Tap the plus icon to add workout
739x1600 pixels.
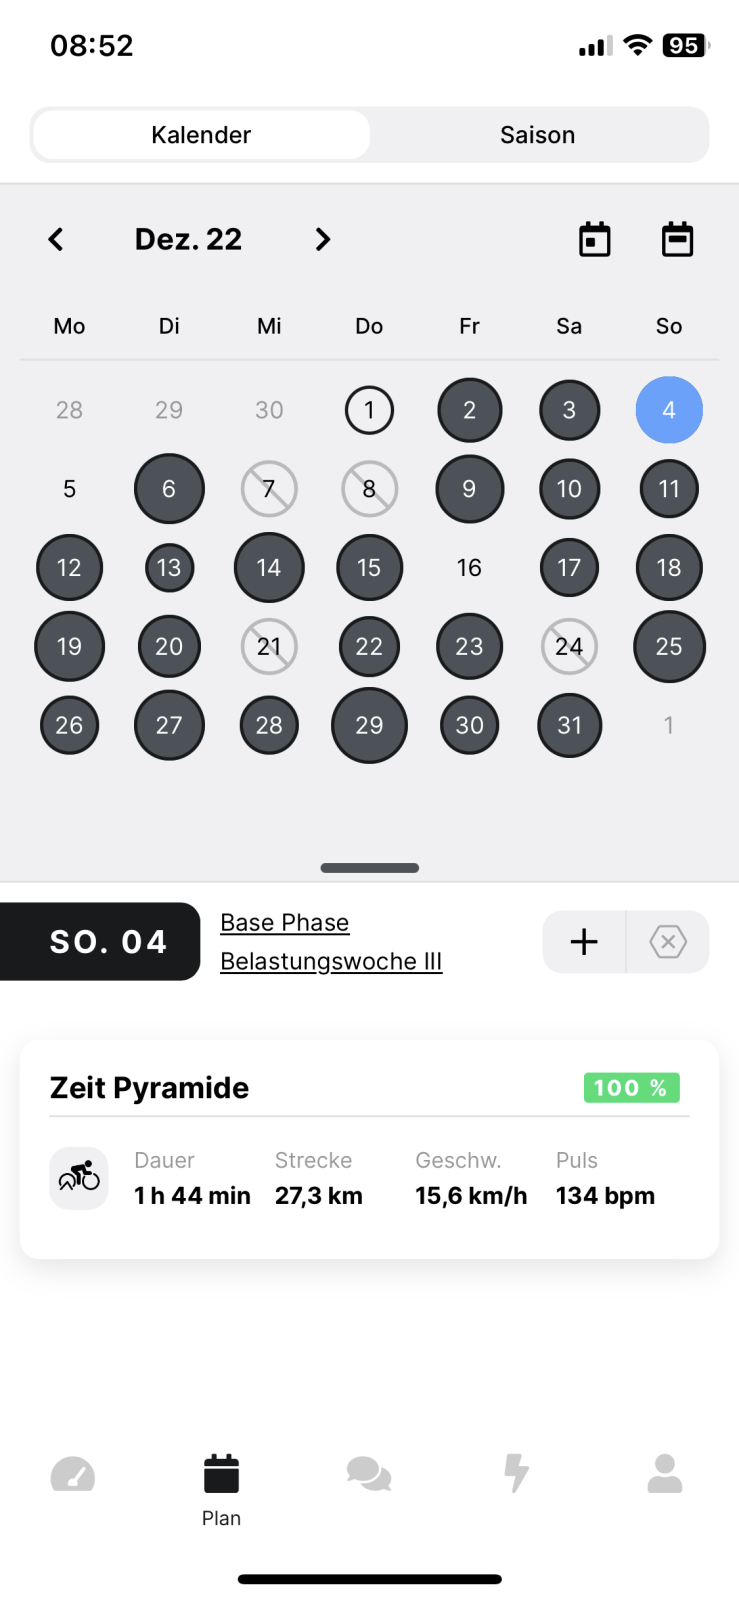point(584,942)
